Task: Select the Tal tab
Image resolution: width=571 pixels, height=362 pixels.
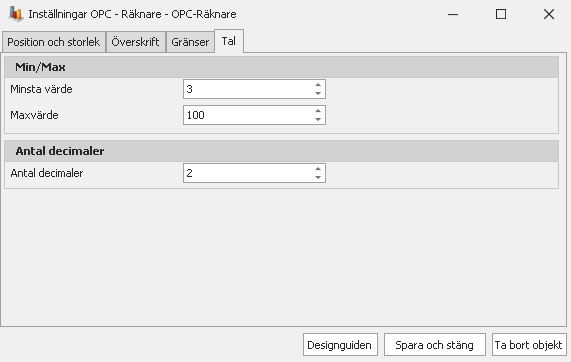Action: click(229, 41)
